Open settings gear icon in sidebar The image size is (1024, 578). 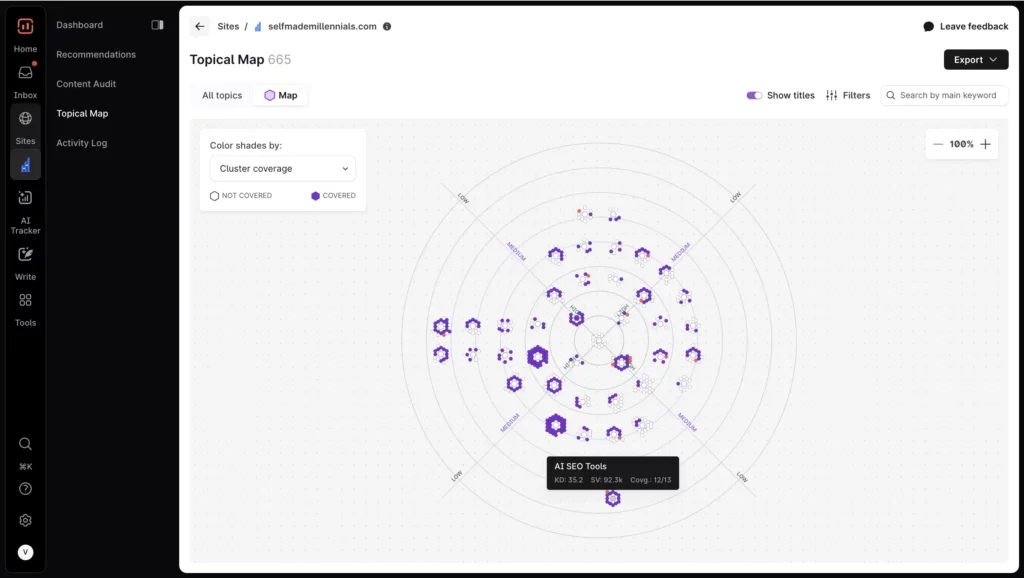tap(25, 520)
